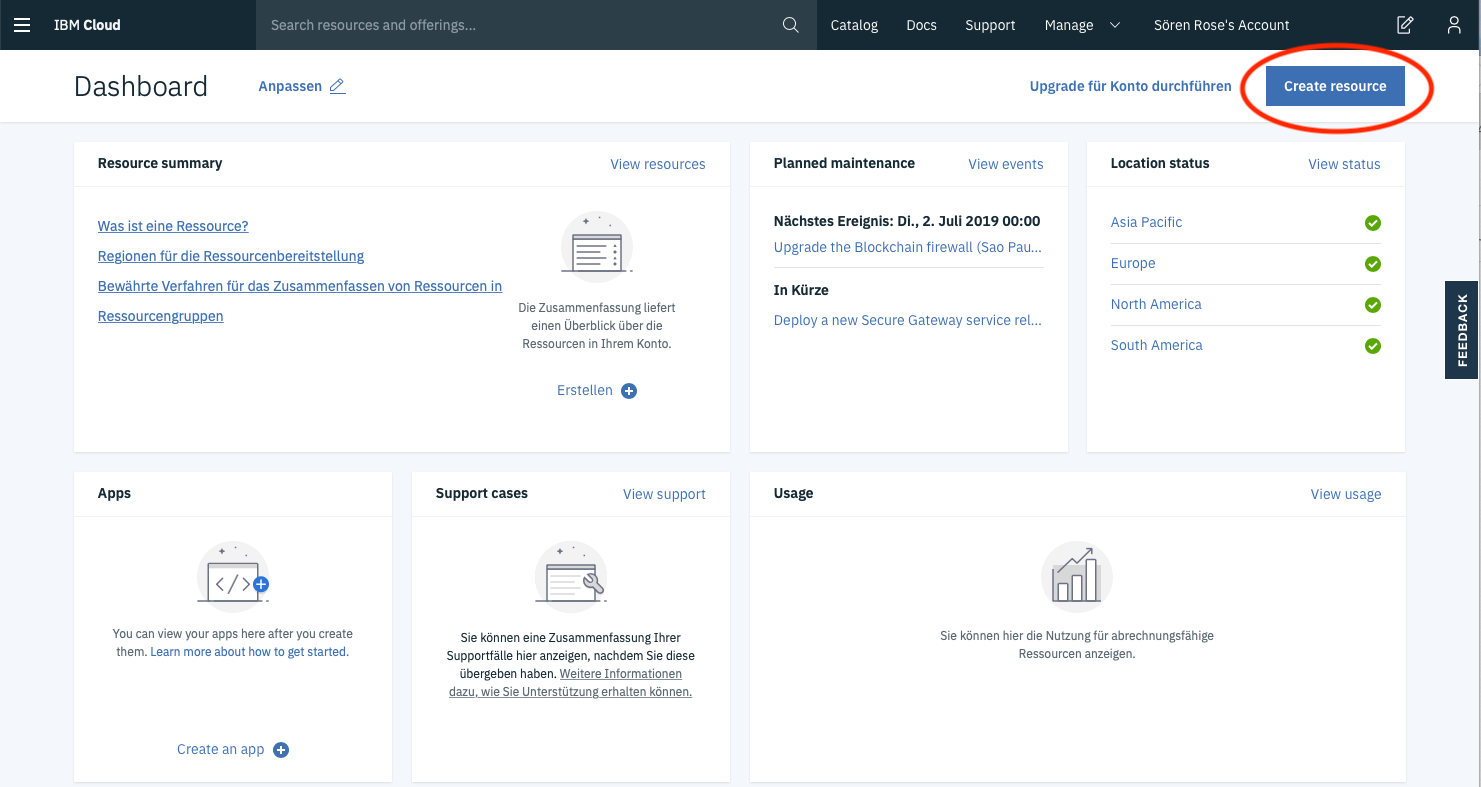The height and width of the screenshot is (787, 1481).
Task: Click the pencil icon beside Anpassen
Action: (338, 86)
